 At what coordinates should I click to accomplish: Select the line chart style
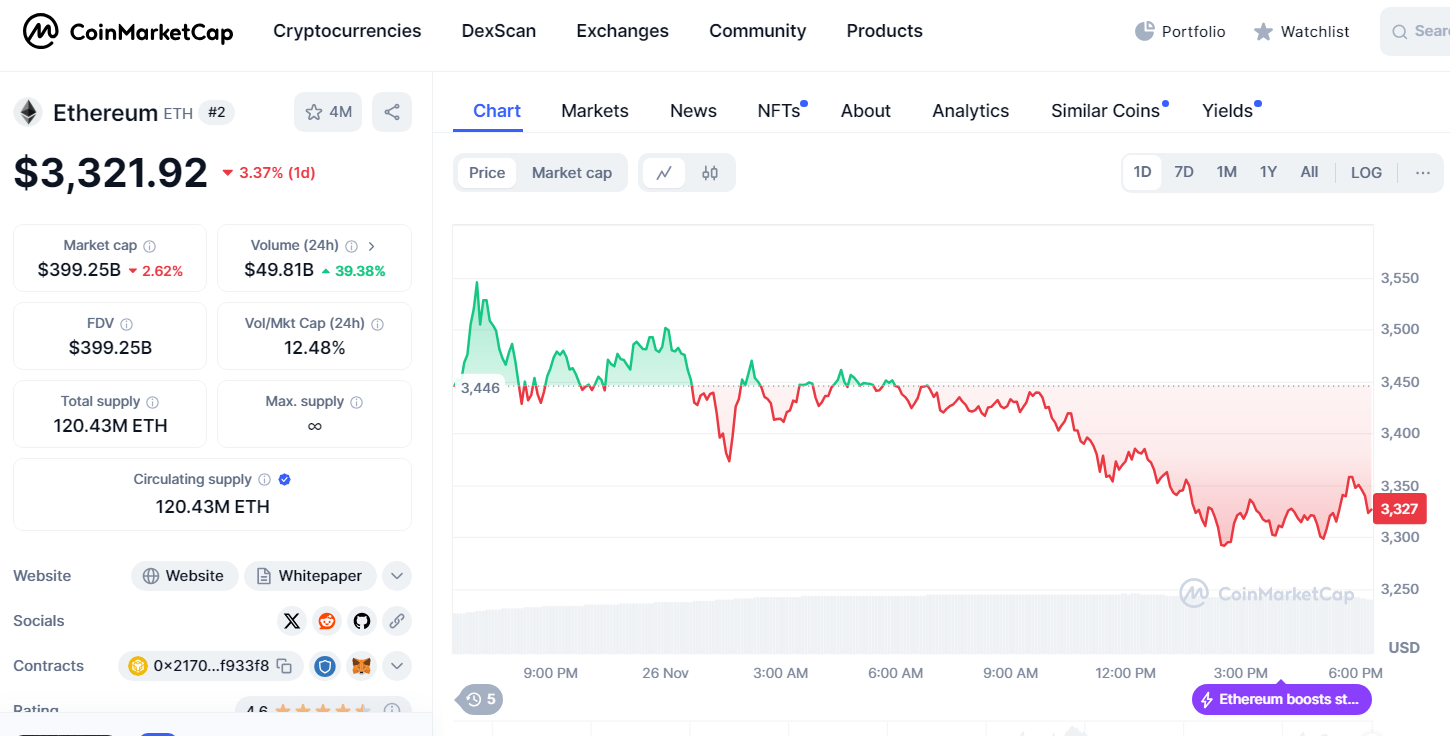pos(664,173)
